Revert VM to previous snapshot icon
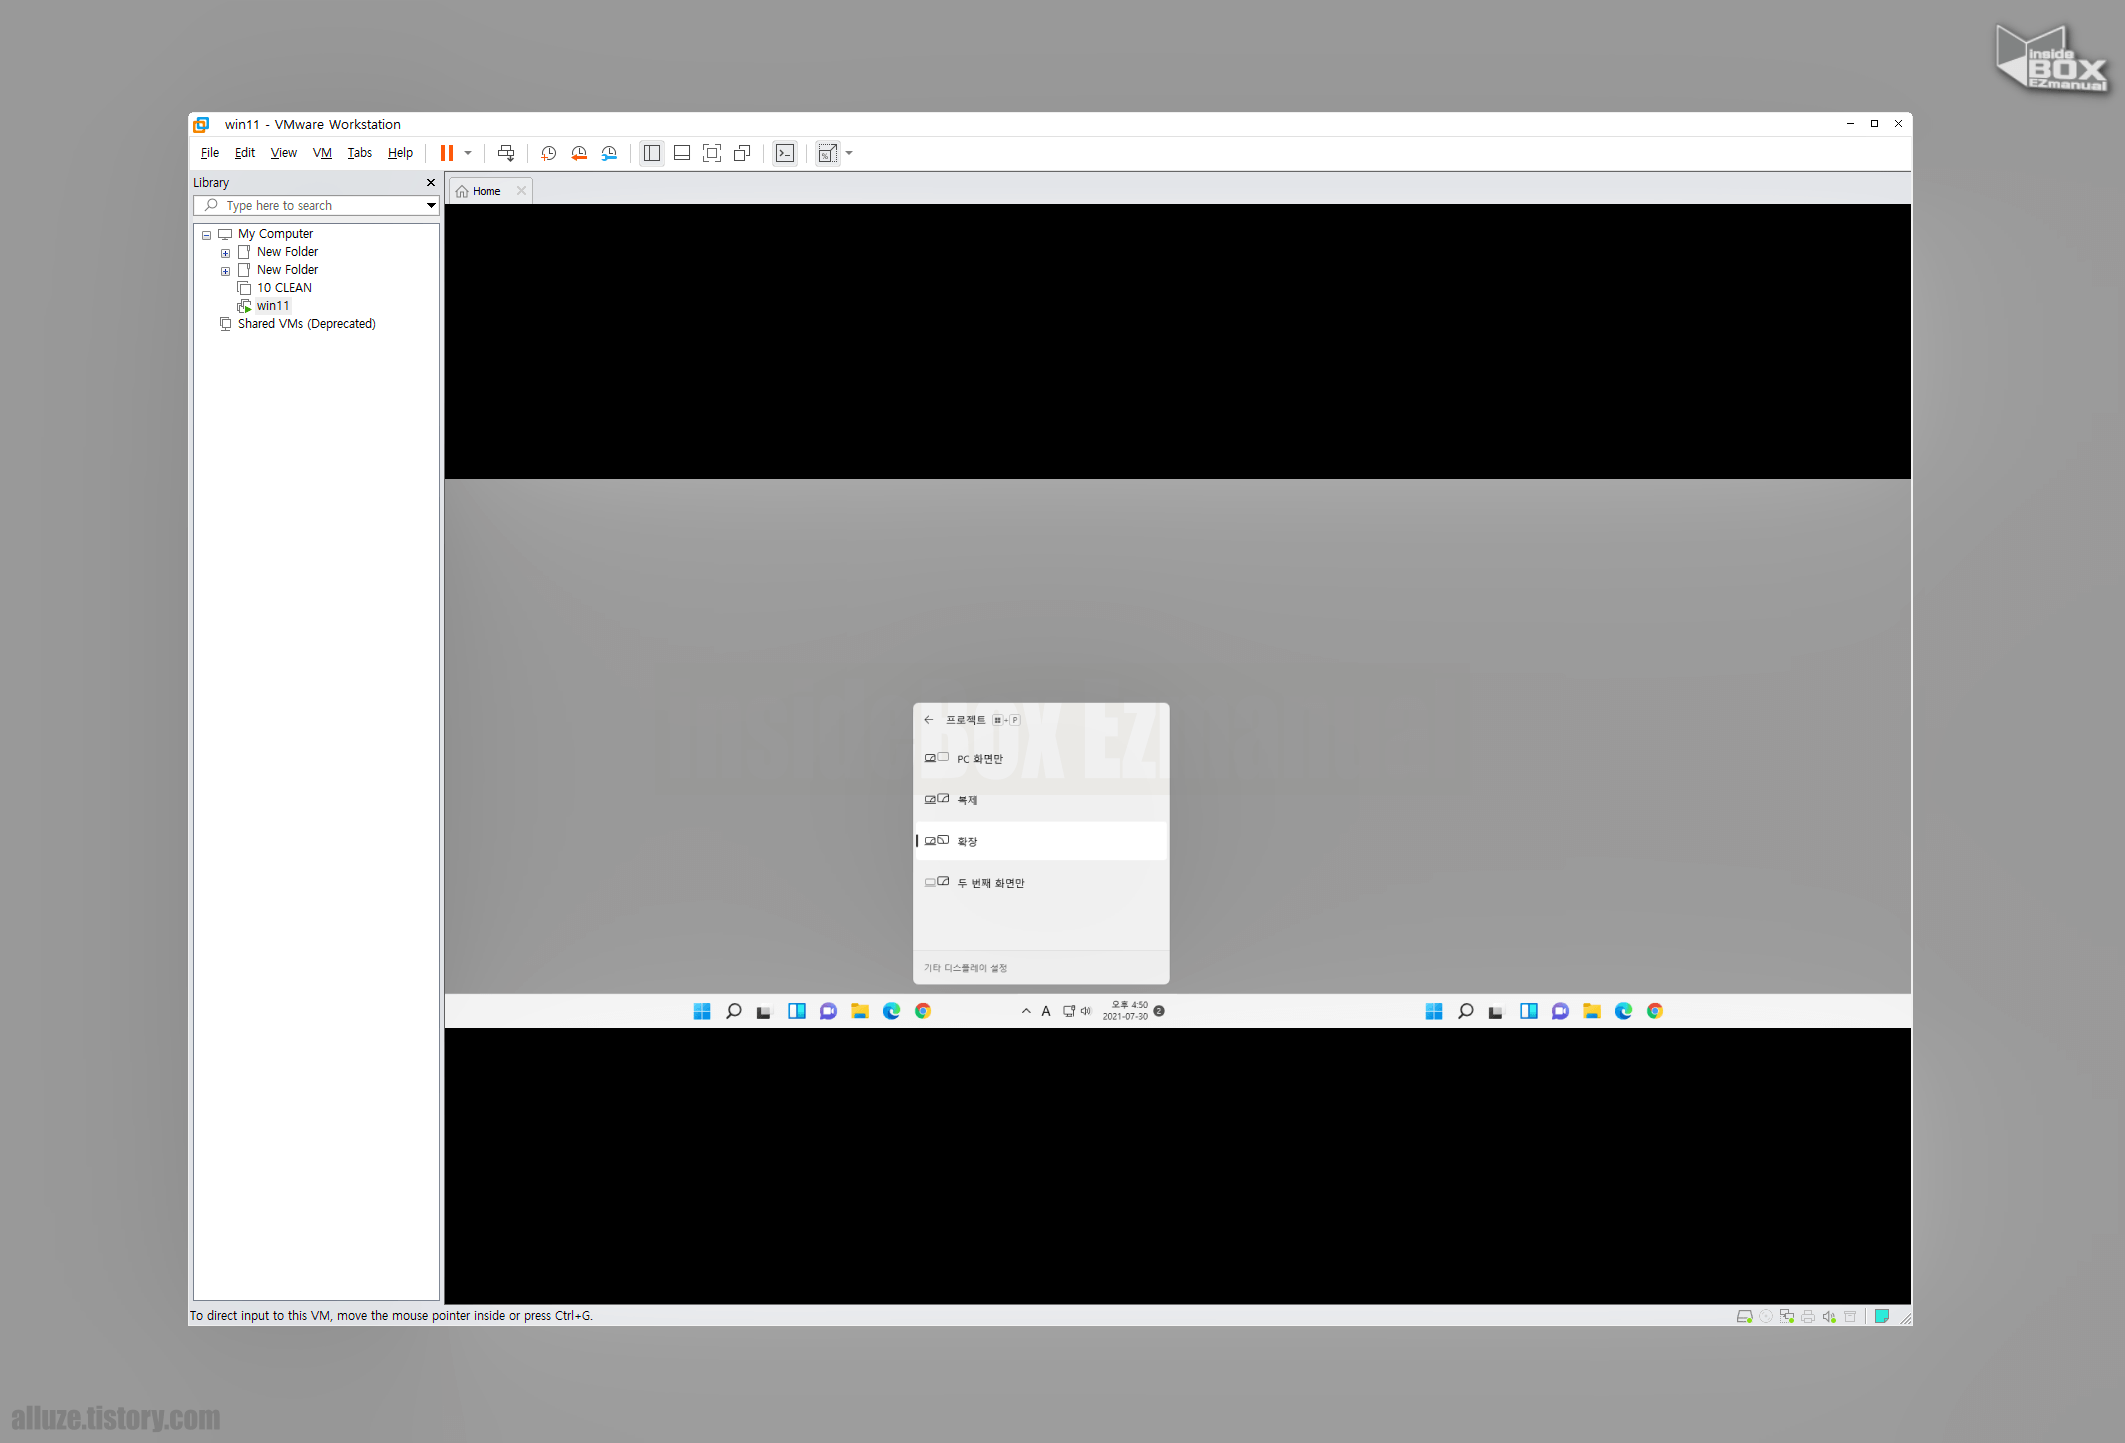Image resolution: width=2125 pixels, height=1443 pixels. click(578, 153)
